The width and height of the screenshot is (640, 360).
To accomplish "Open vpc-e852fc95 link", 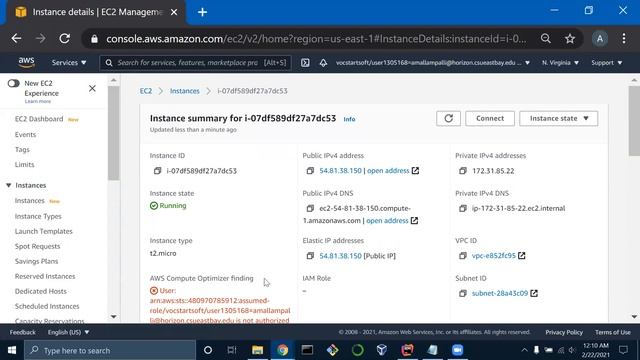I will tap(493, 256).
